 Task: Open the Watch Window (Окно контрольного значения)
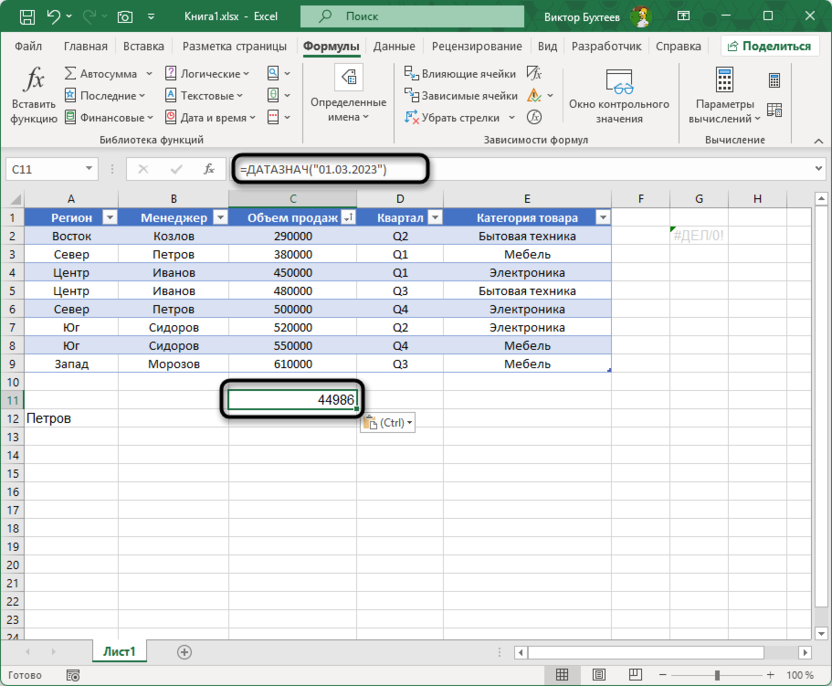click(619, 96)
